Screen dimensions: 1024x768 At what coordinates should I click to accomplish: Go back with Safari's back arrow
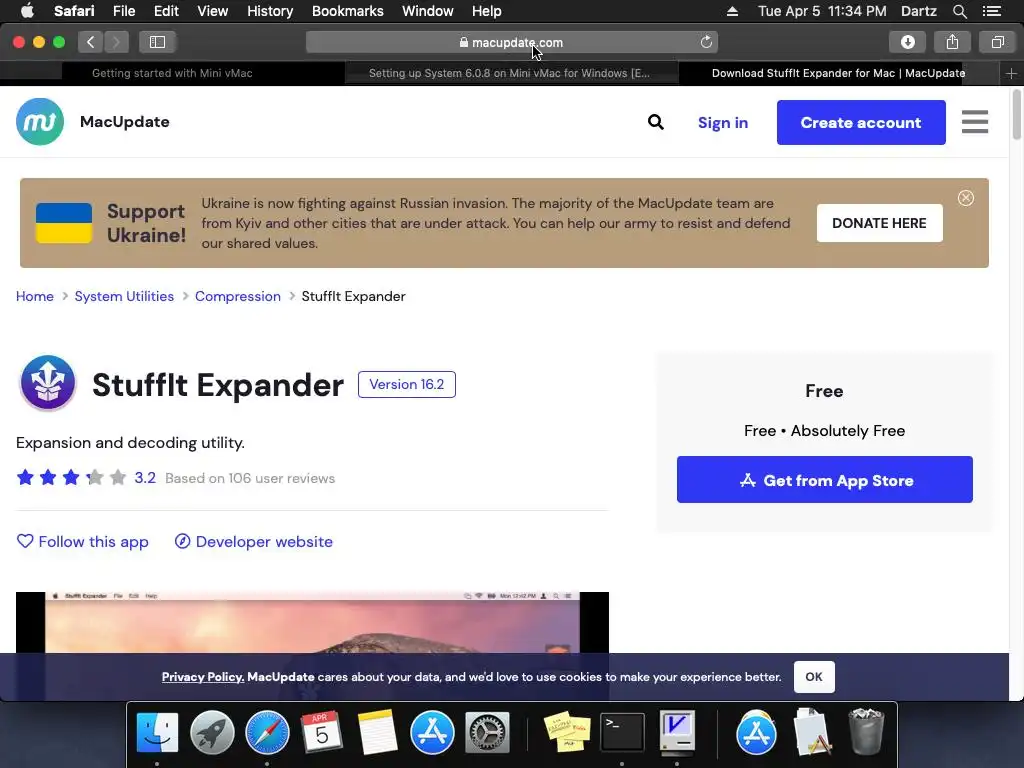[91, 42]
